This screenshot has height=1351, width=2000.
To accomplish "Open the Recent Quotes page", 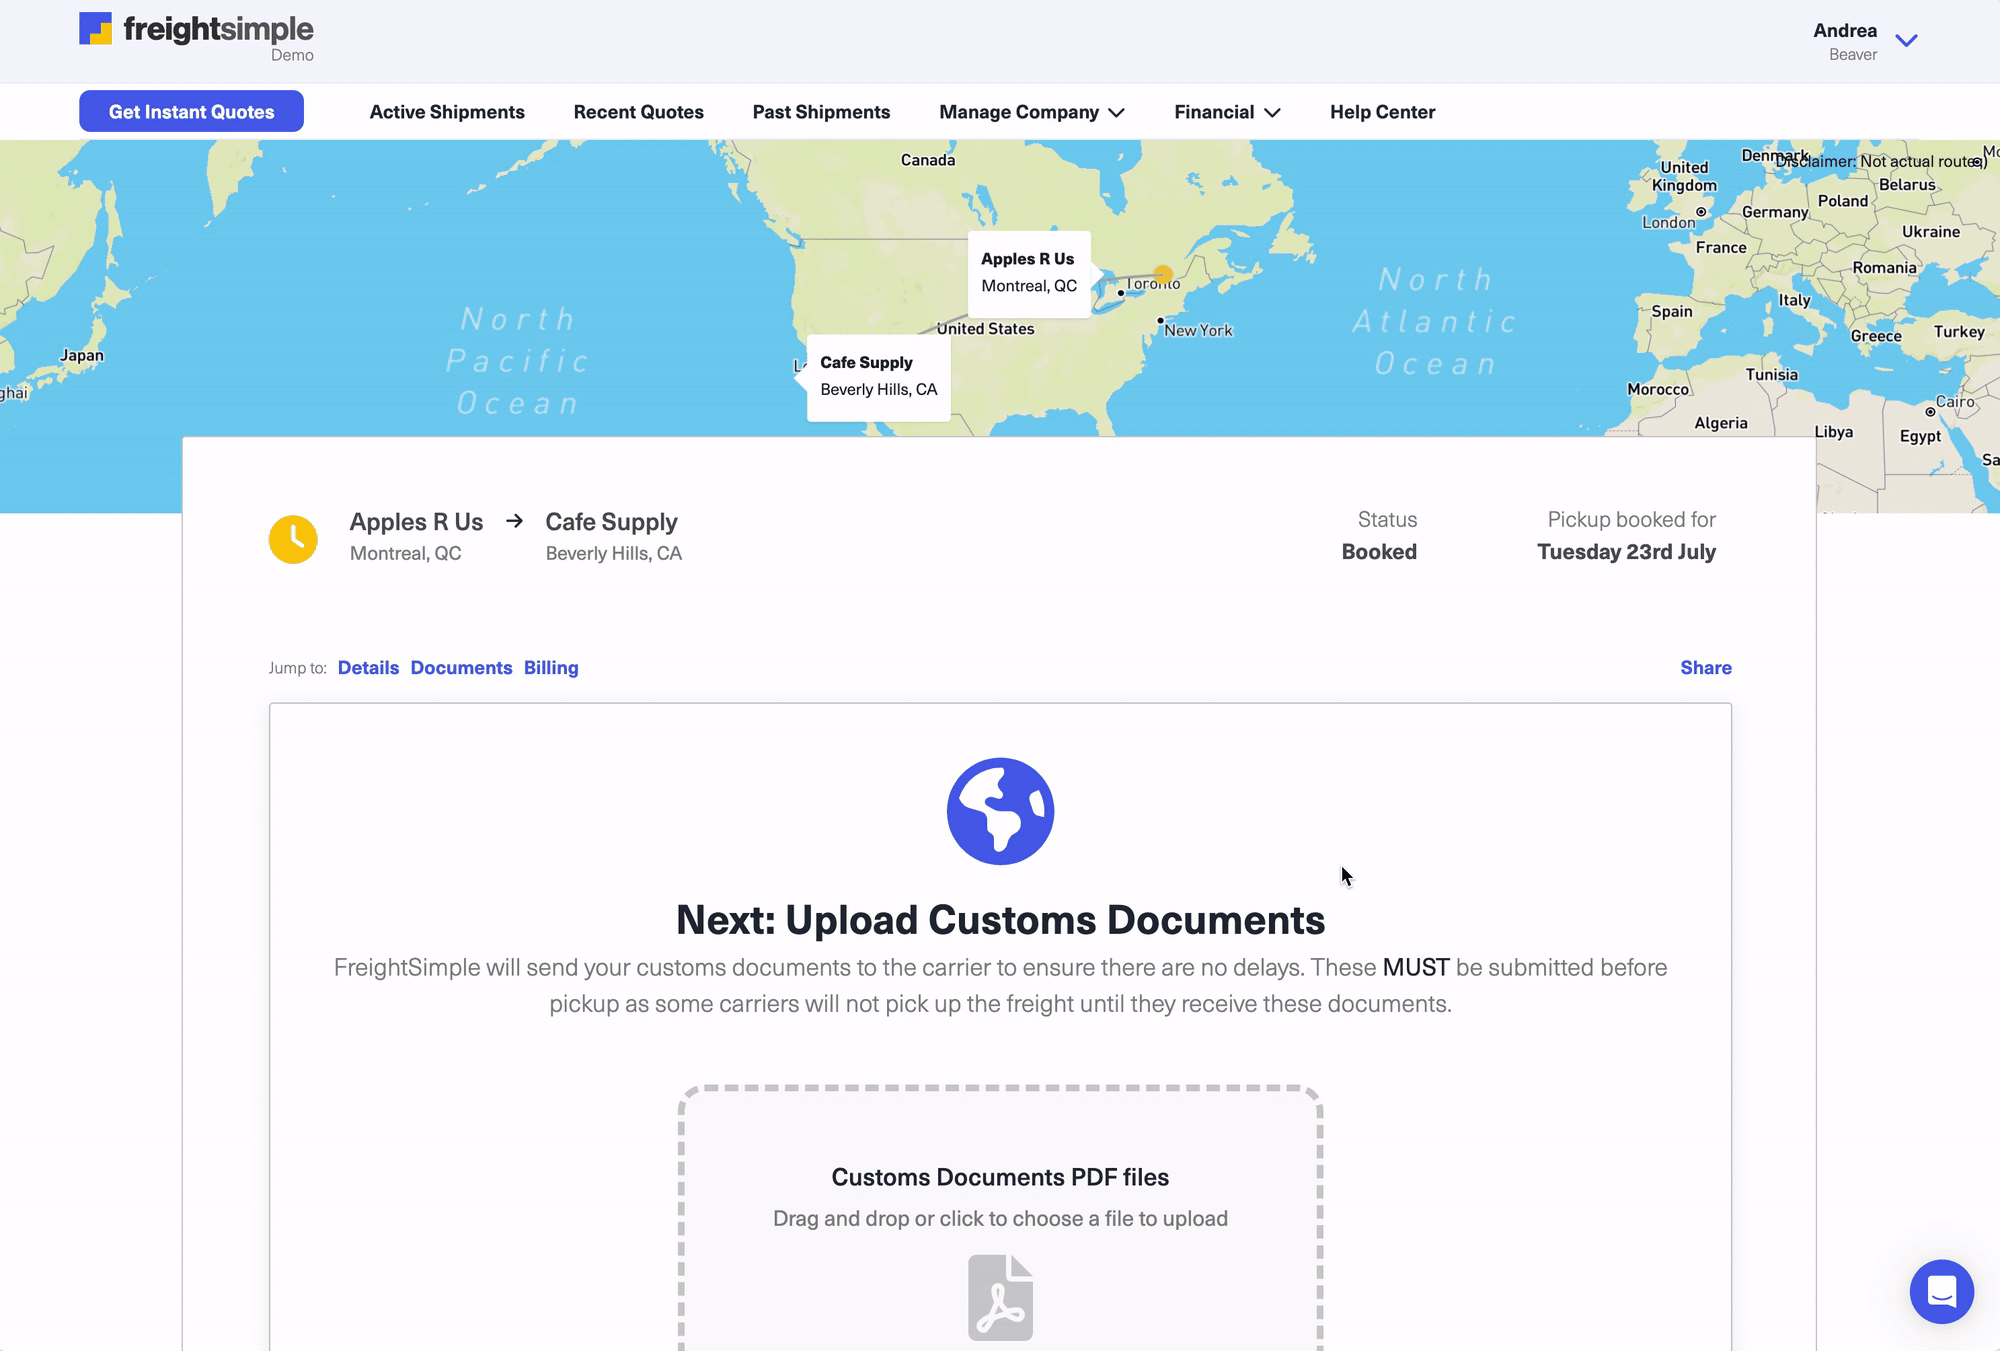I will [x=638, y=112].
